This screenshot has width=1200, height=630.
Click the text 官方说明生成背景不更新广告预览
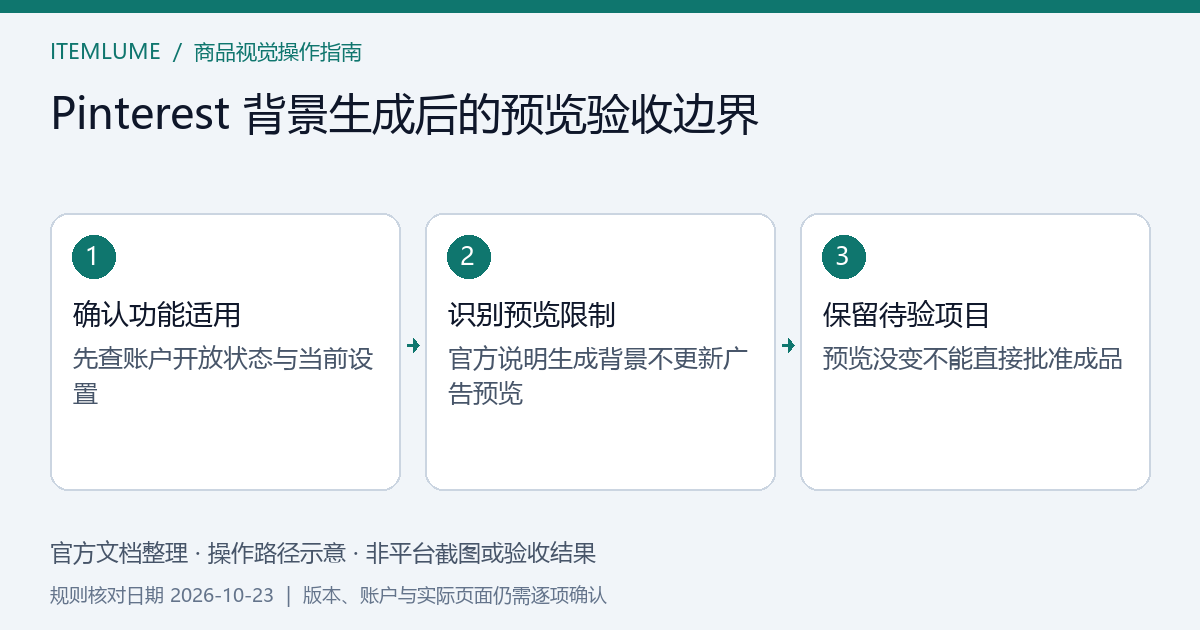coord(598,376)
